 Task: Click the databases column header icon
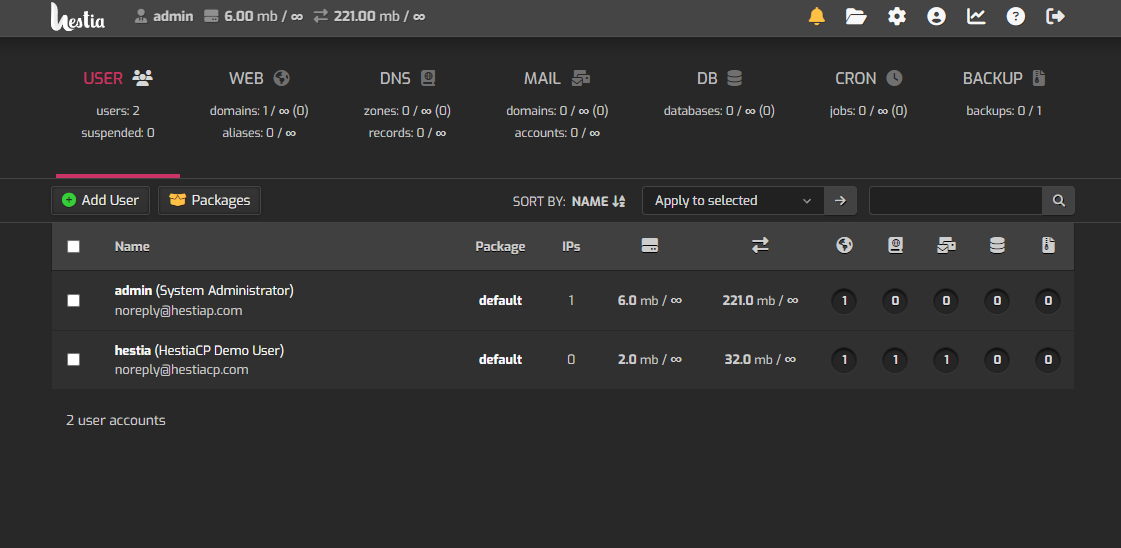pos(997,246)
